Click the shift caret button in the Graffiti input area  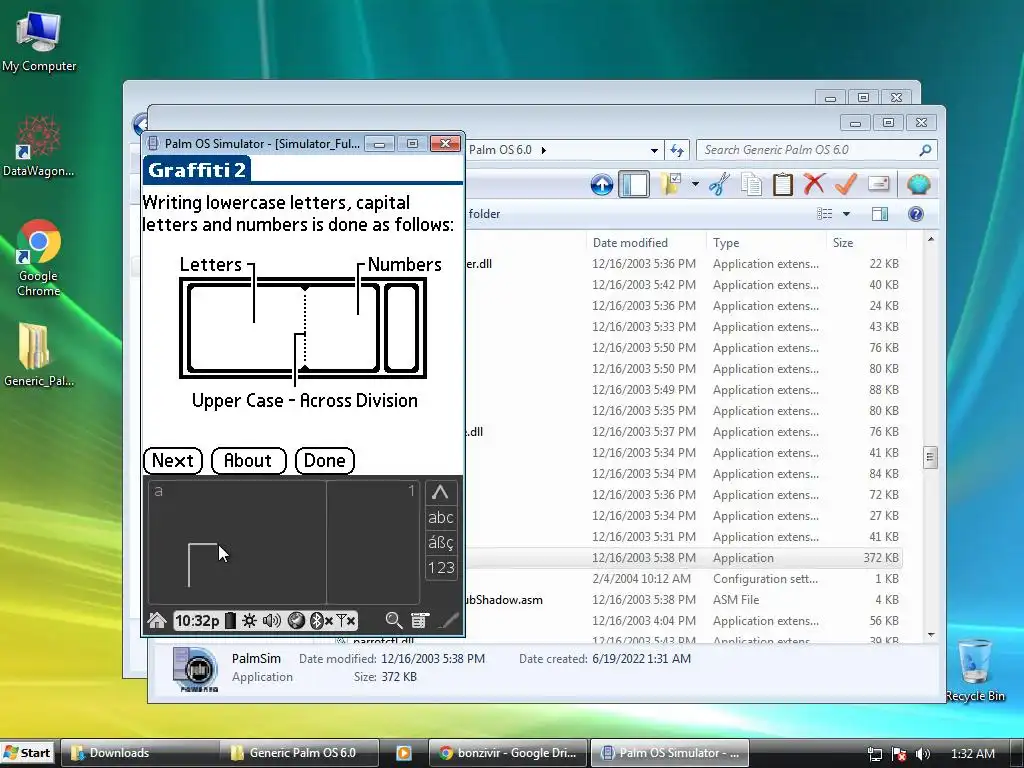coord(440,492)
